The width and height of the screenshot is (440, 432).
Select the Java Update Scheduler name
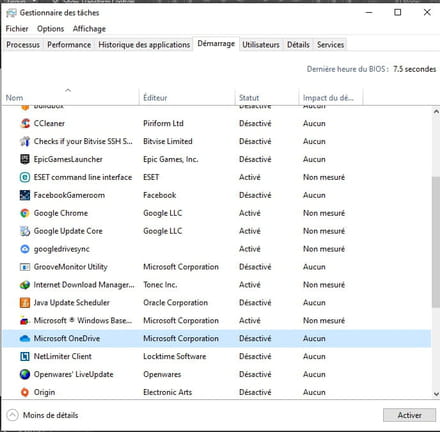click(x=71, y=303)
